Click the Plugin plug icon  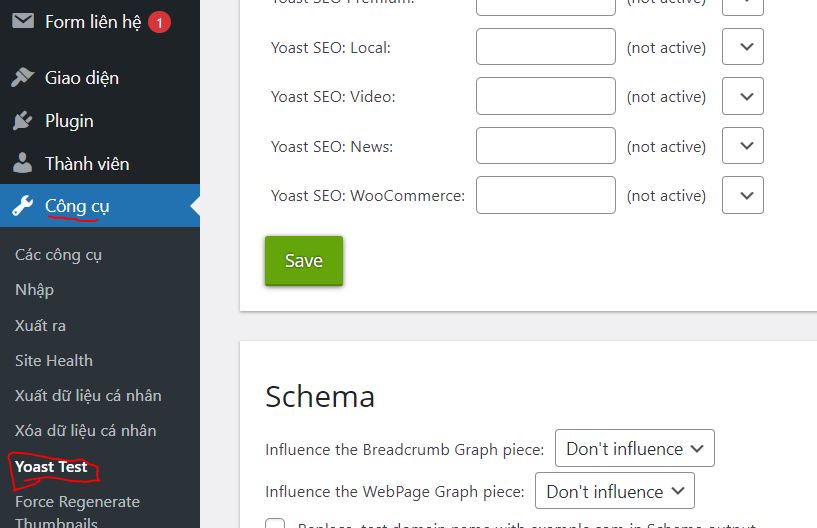point(22,120)
